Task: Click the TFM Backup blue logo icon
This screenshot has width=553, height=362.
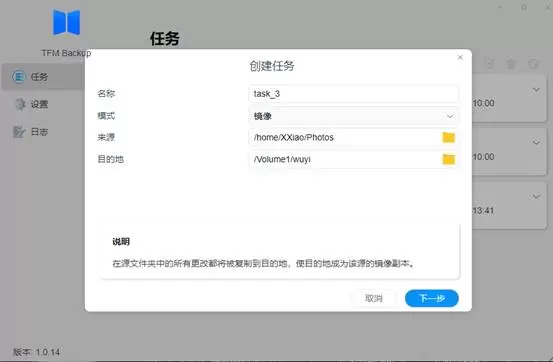Action: 66,23
